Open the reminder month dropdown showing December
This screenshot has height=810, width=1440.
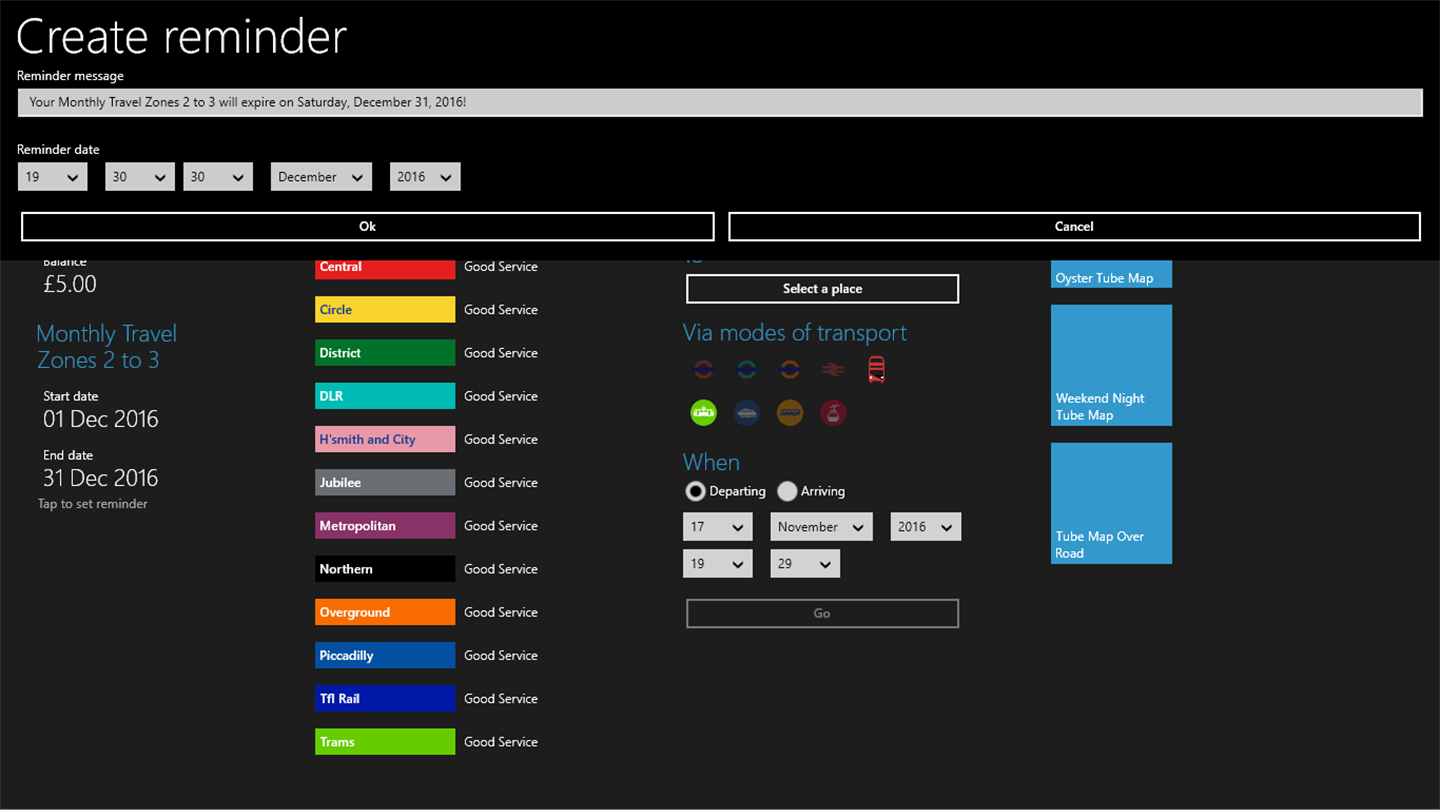coord(321,177)
